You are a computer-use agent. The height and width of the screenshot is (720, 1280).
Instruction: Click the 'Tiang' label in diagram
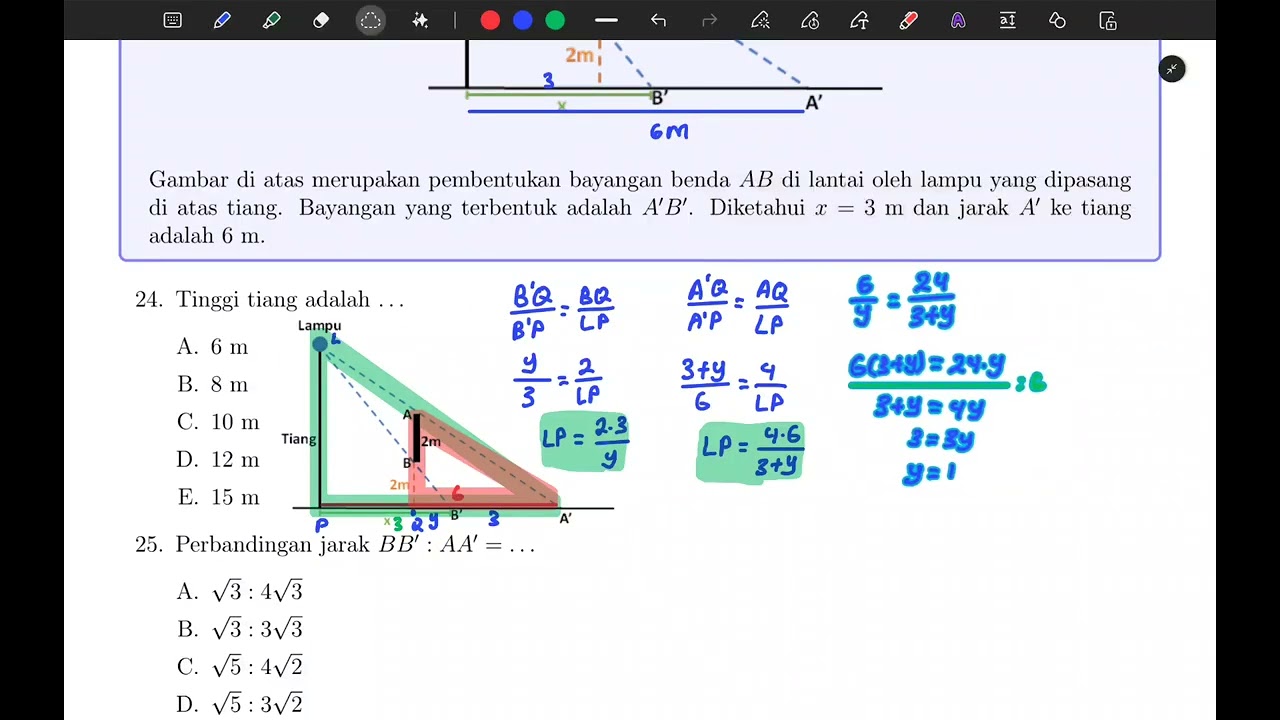click(x=299, y=439)
